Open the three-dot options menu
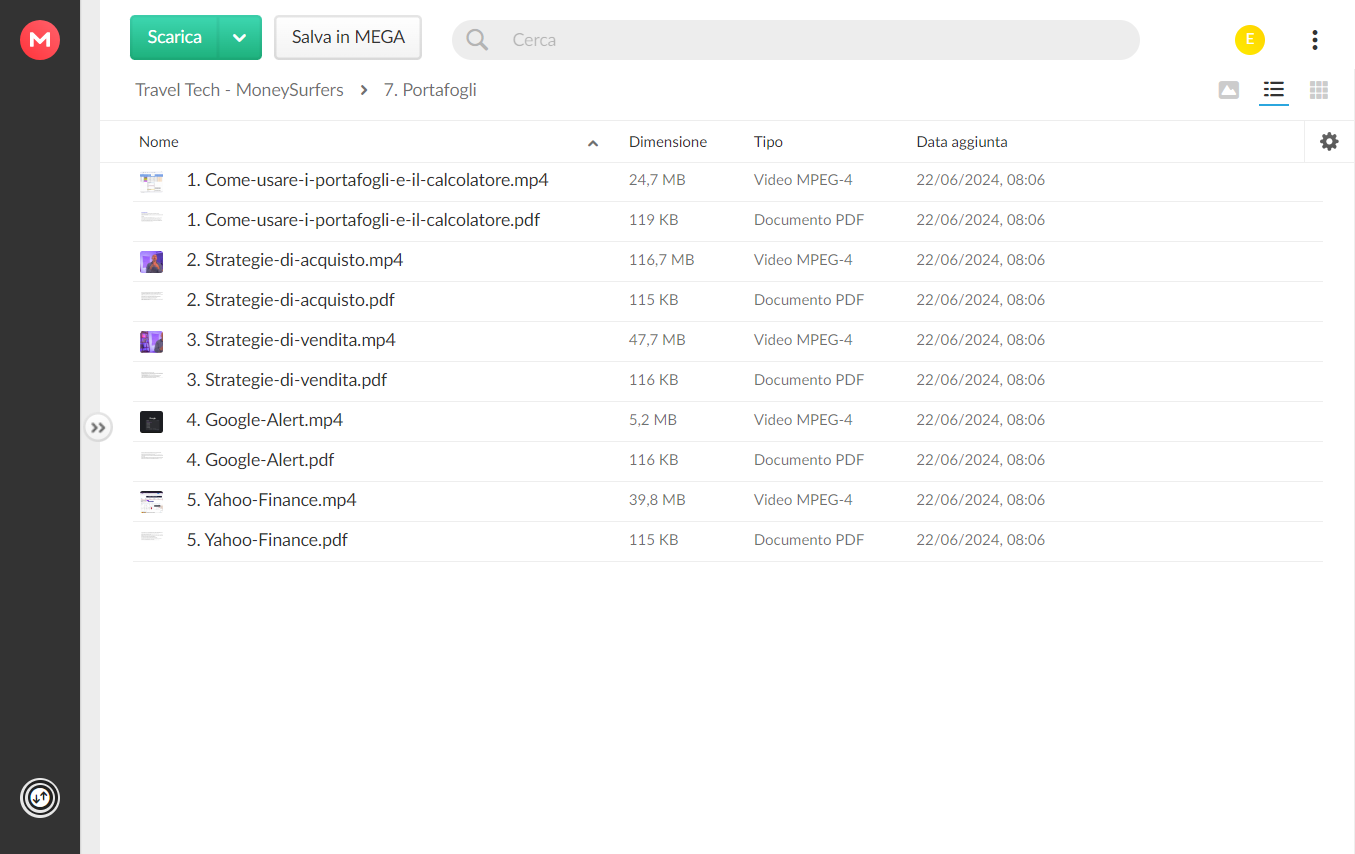 [1314, 40]
